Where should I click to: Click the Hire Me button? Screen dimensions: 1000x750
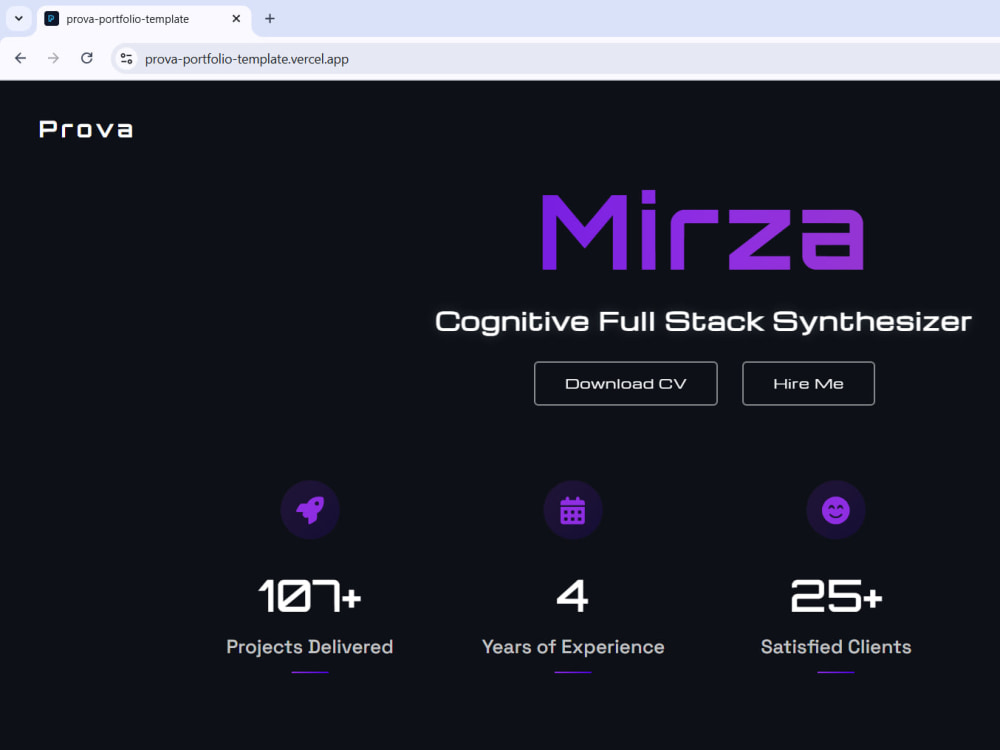click(808, 383)
